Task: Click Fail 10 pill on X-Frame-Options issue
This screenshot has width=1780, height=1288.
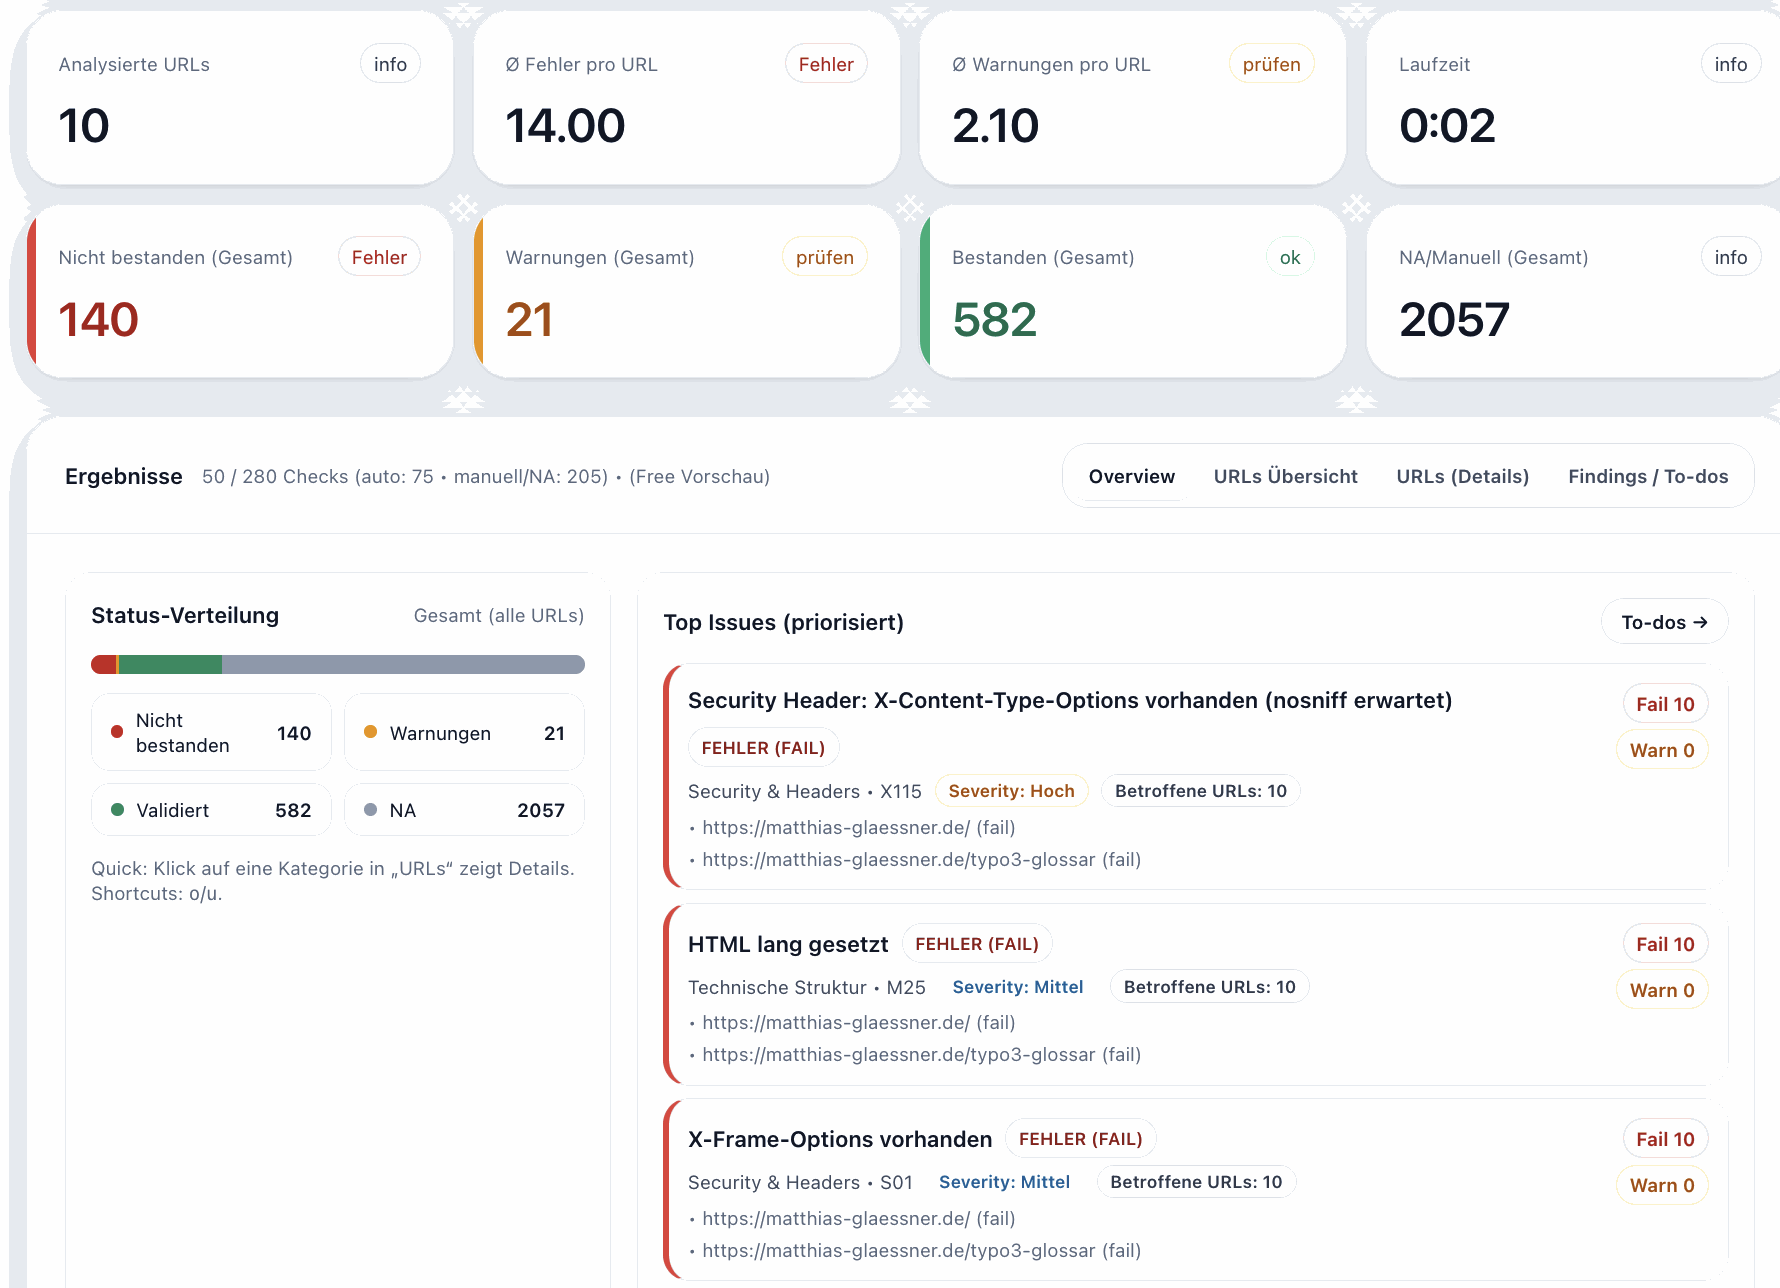Action: click(x=1664, y=1138)
